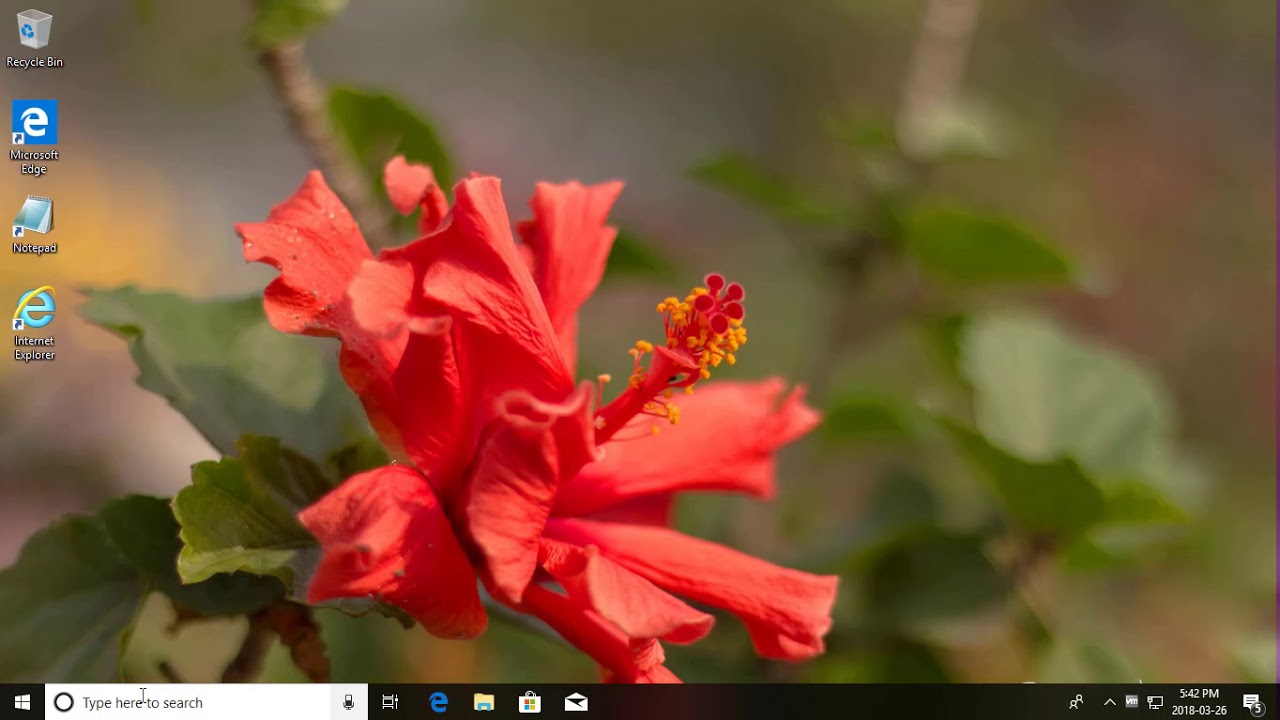Open the Mail app from taskbar
The image size is (1280, 720).
576,702
